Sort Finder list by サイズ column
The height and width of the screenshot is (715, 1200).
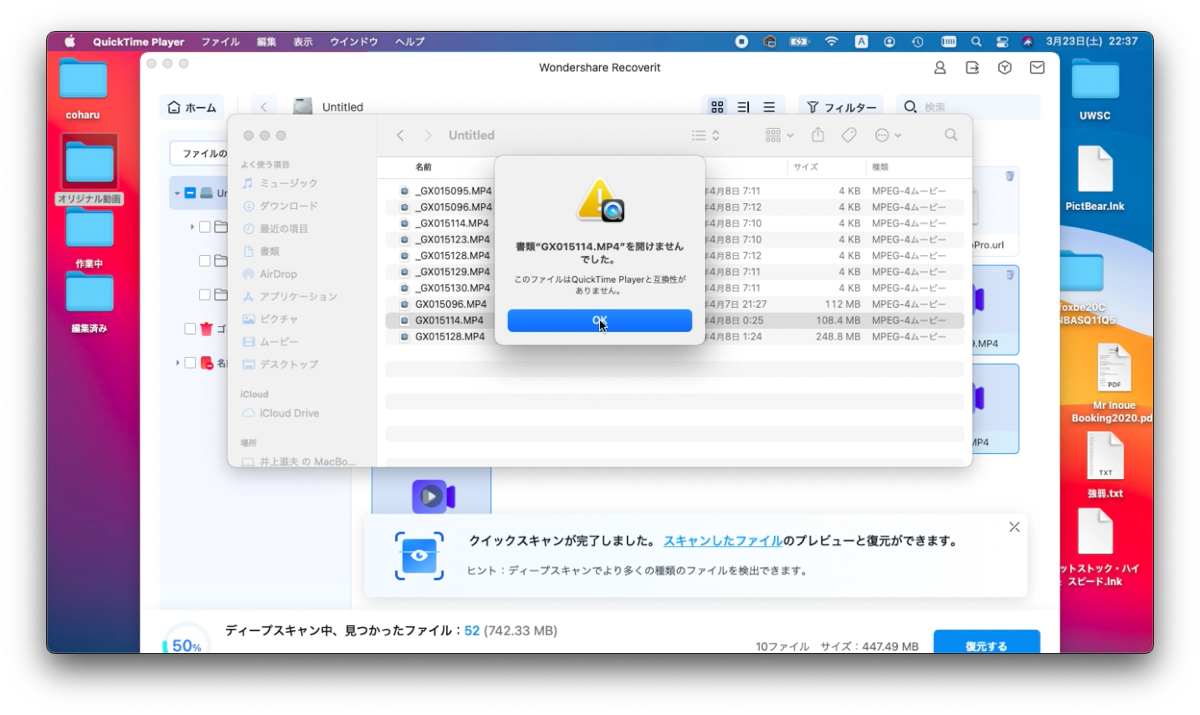tap(806, 167)
